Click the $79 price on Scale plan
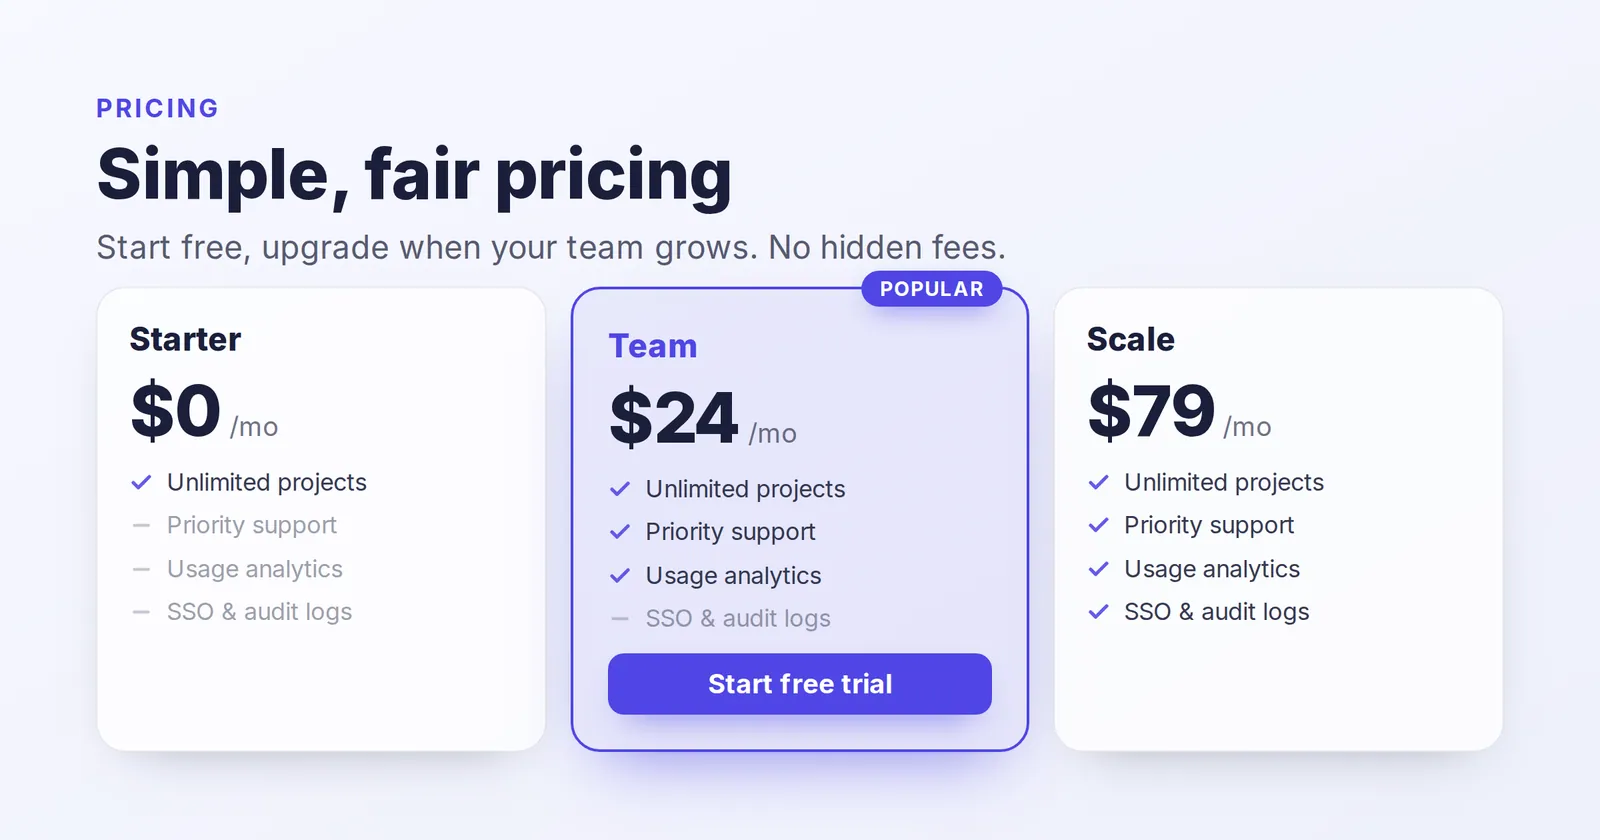This screenshot has height=840, width=1600. pos(1151,411)
